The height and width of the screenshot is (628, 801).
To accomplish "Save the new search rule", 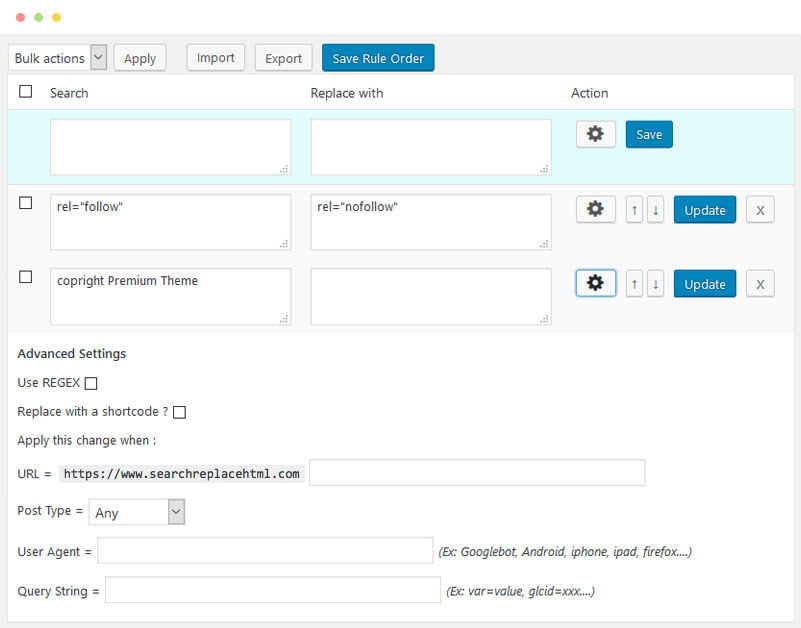I will click(649, 134).
